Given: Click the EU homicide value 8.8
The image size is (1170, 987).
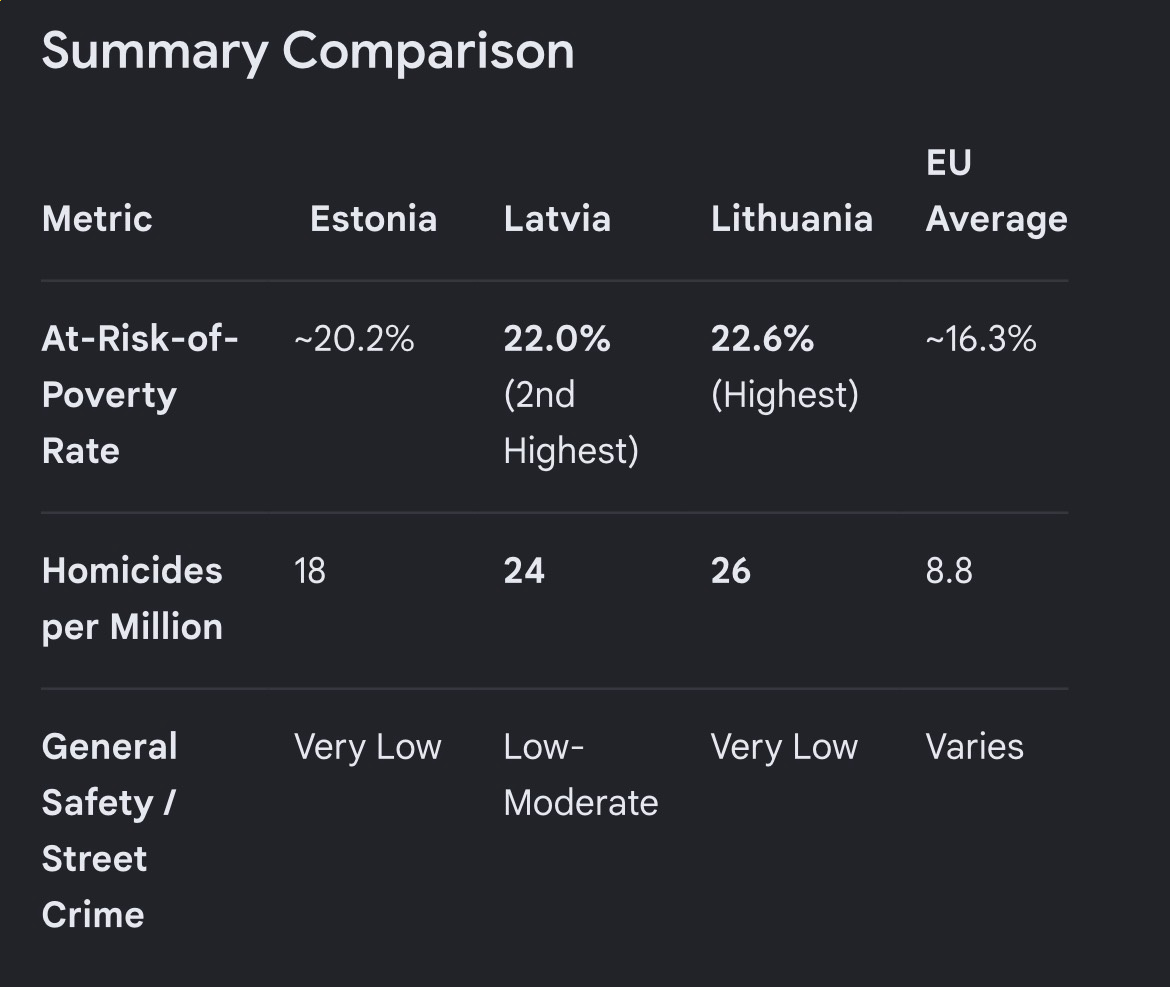Looking at the screenshot, I should [x=948, y=571].
